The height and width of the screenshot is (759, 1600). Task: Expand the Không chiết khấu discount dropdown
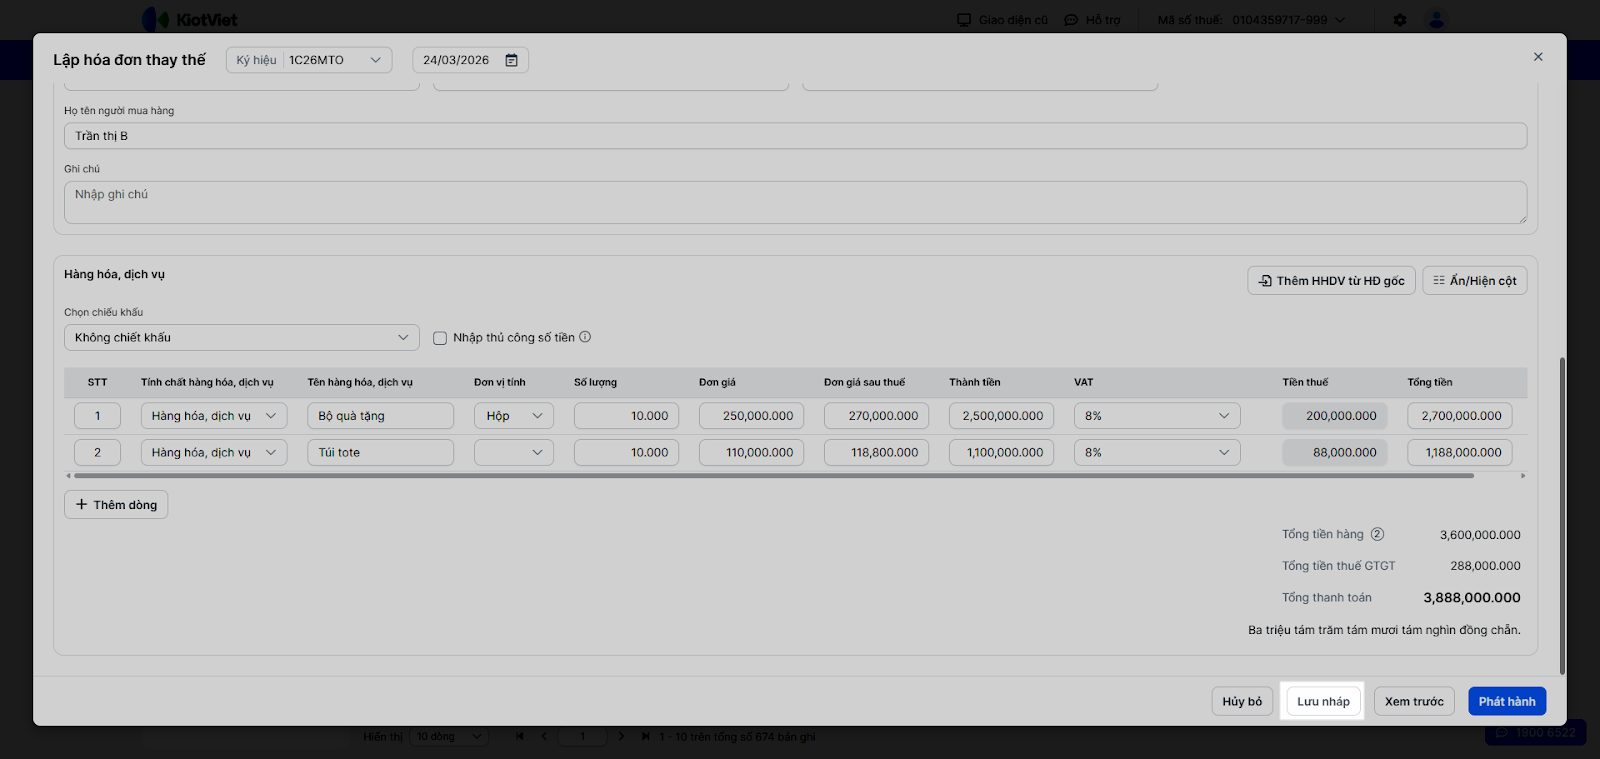(241, 338)
